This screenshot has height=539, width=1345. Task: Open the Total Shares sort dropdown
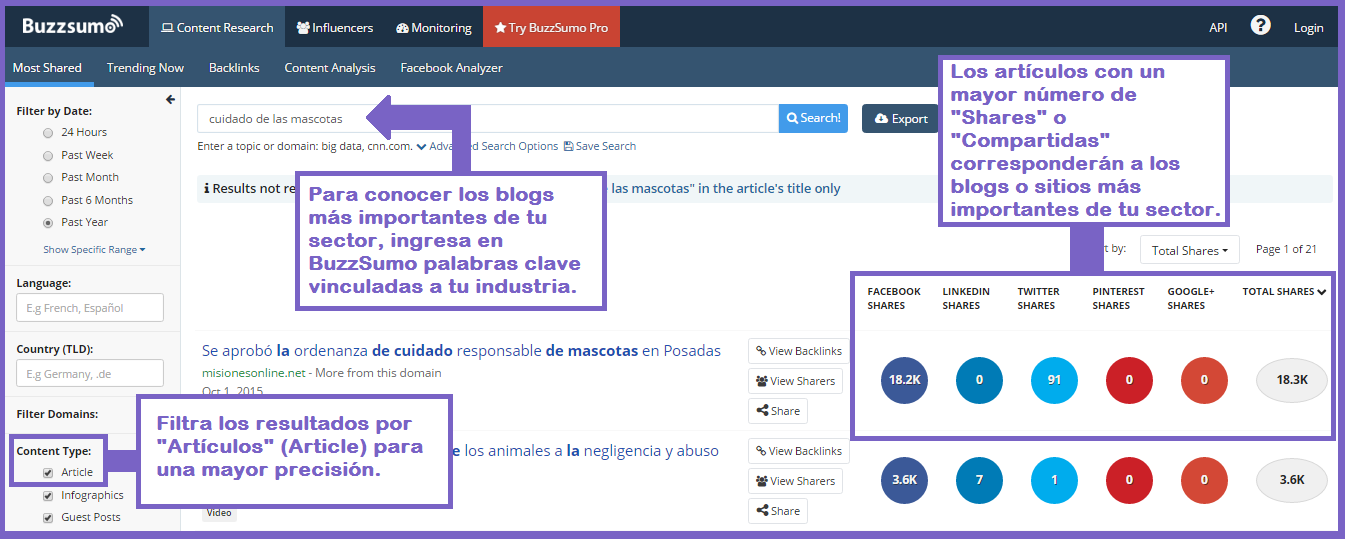click(x=1189, y=250)
